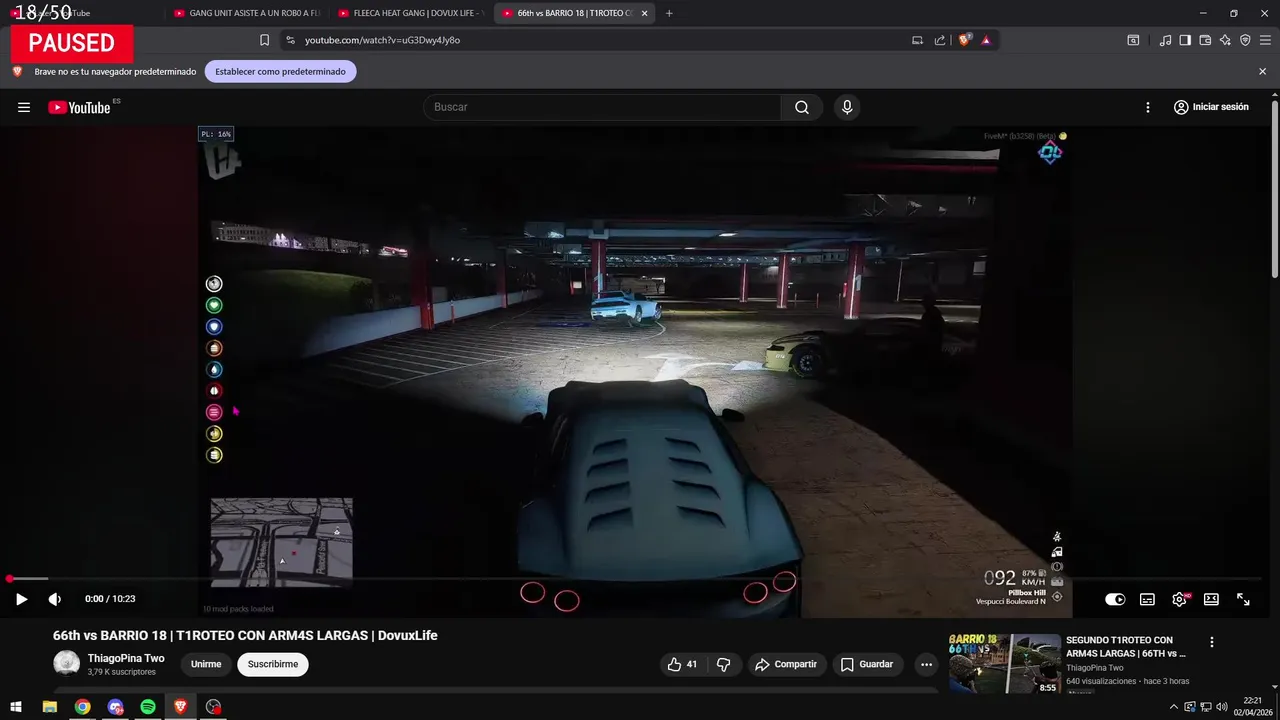Open File Explorer from taskbar
This screenshot has height=720, width=1280.
point(50,707)
